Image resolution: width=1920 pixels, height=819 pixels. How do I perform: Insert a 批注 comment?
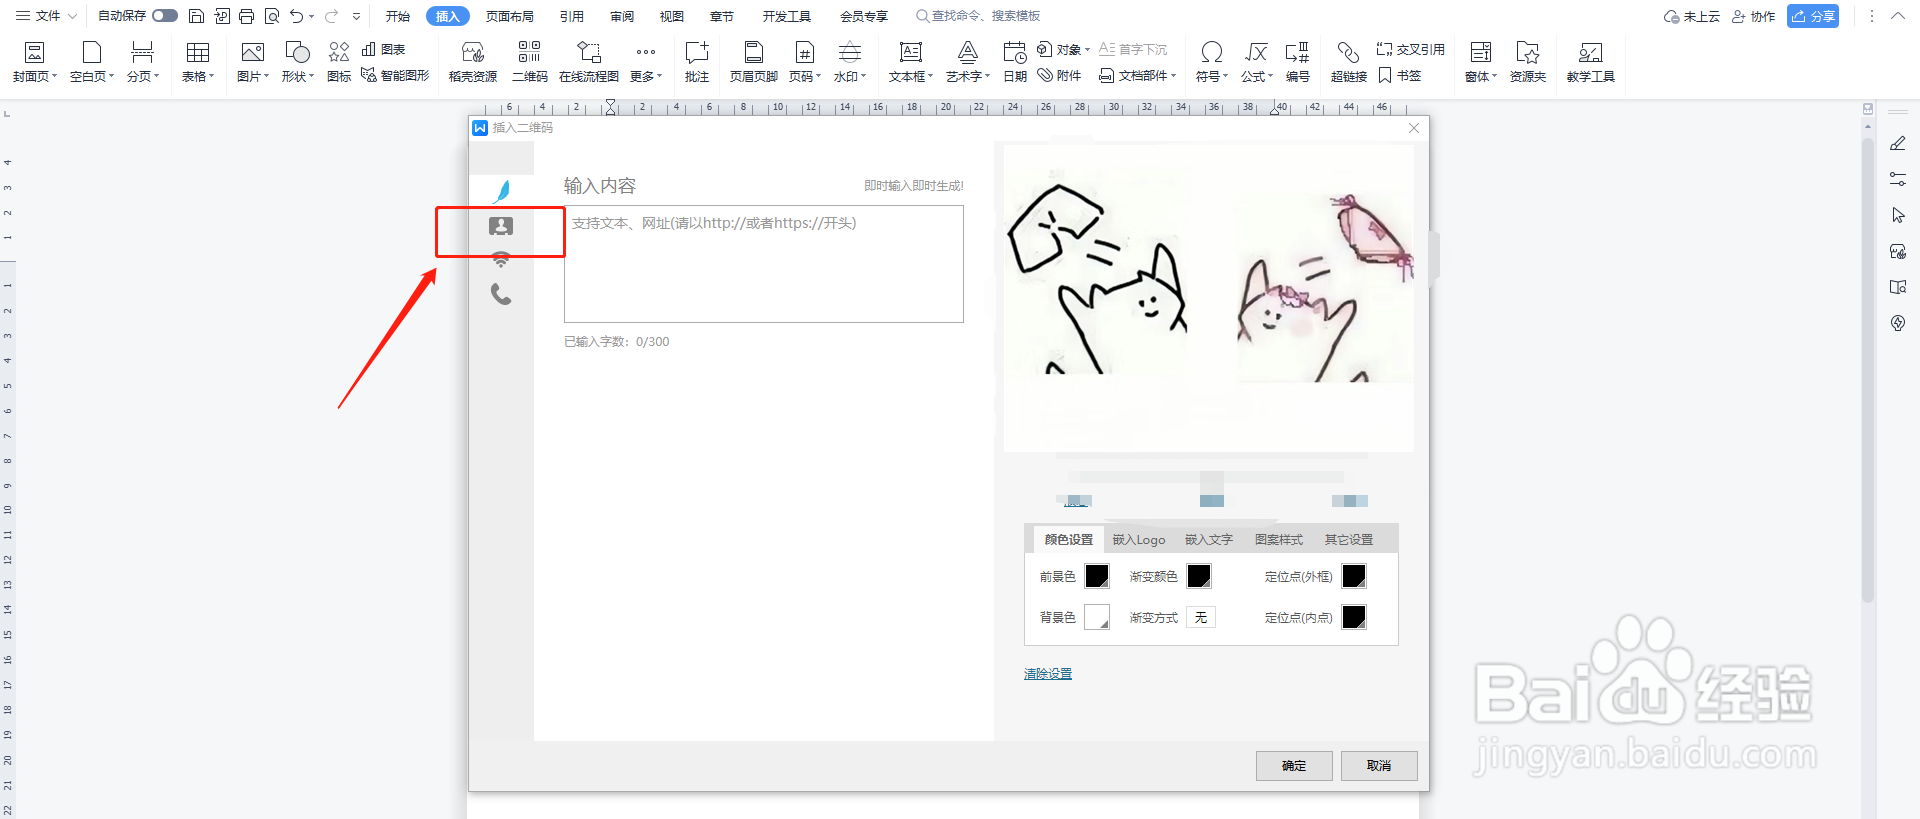[x=697, y=62]
